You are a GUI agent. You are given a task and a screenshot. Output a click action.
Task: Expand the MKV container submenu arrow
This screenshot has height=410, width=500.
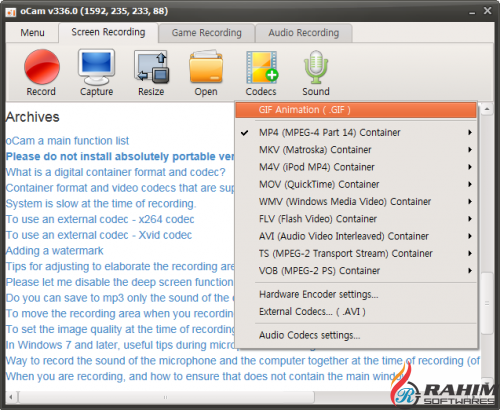click(470, 150)
